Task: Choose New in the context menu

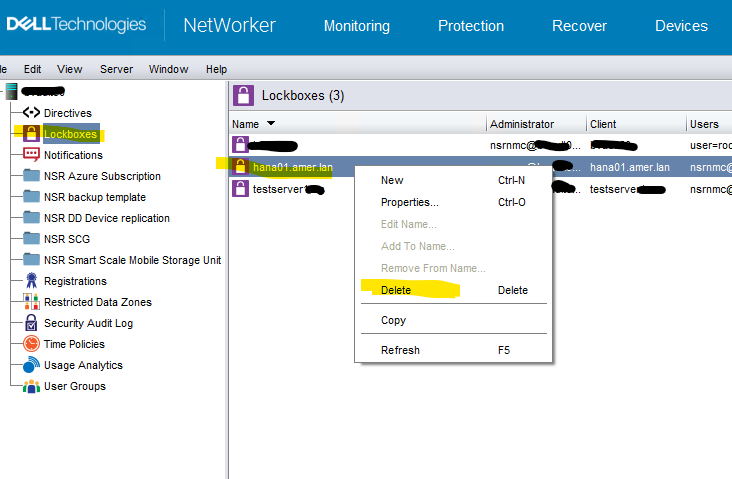Action: tap(453, 180)
